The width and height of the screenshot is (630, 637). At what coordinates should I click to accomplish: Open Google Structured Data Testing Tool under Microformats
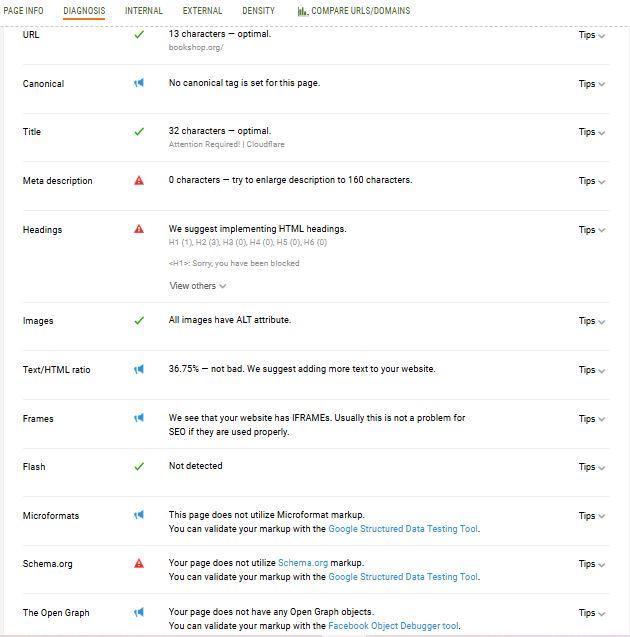click(x=403, y=529)
